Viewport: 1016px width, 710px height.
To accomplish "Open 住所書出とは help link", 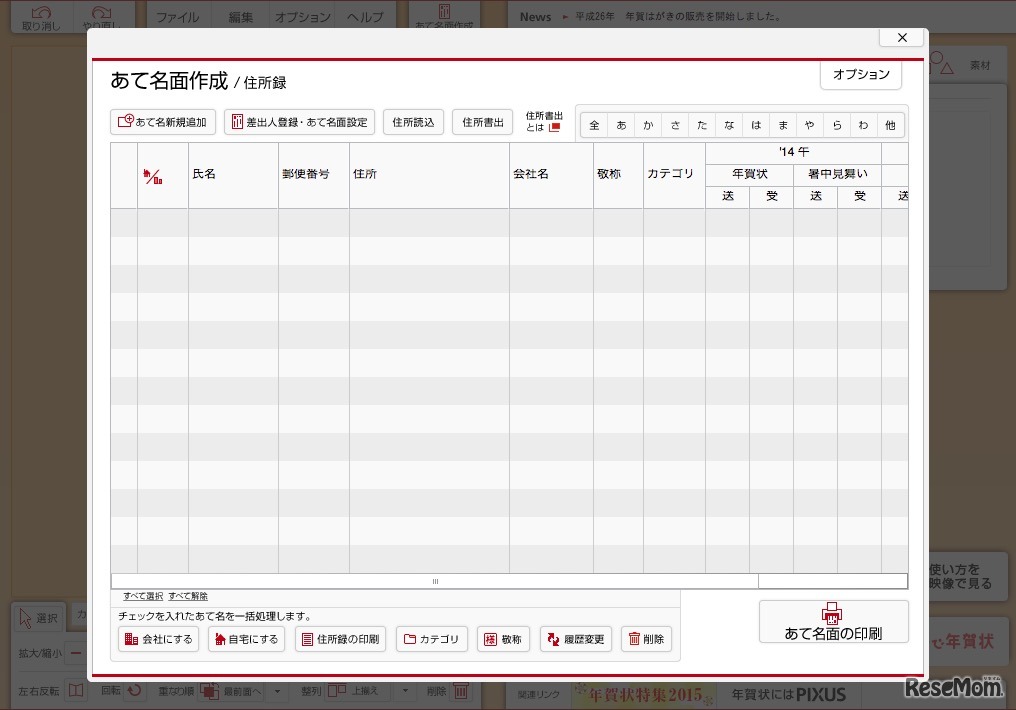I will 544,122.
